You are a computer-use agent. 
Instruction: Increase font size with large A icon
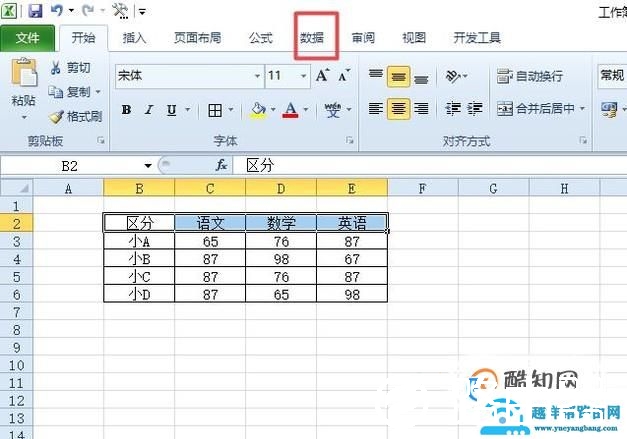pos(322,75)
